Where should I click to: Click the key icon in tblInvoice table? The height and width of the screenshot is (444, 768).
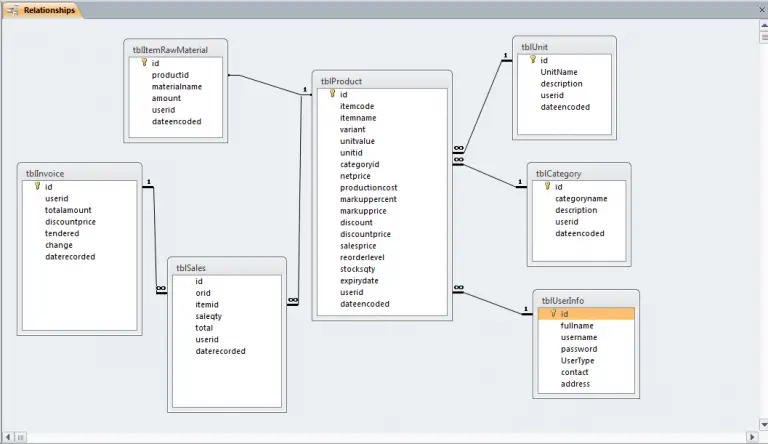point(37,186)
